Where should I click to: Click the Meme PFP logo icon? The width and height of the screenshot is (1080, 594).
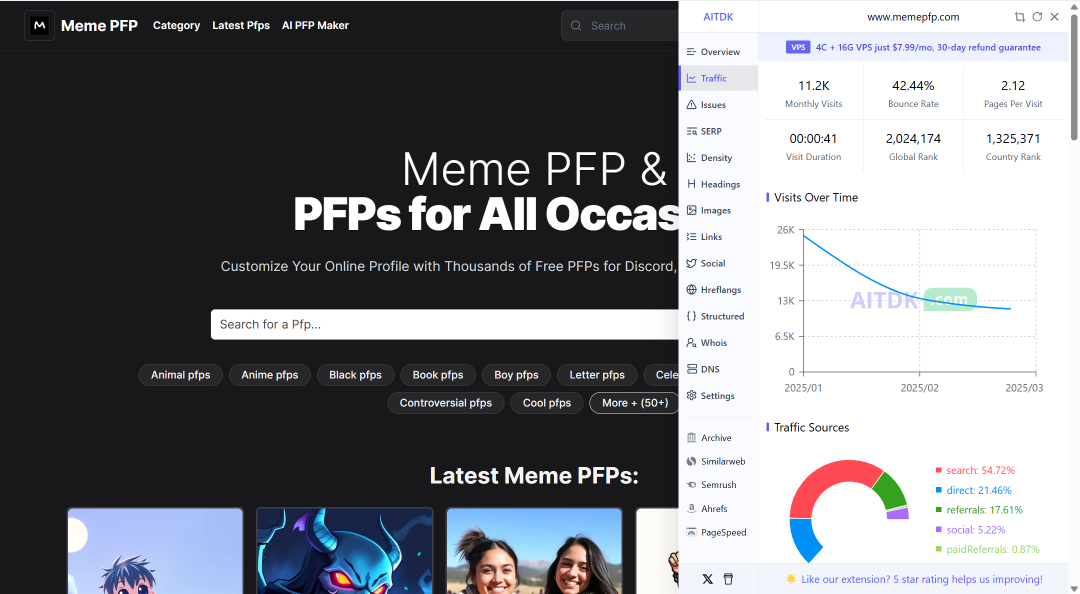(x=40, y=25)
